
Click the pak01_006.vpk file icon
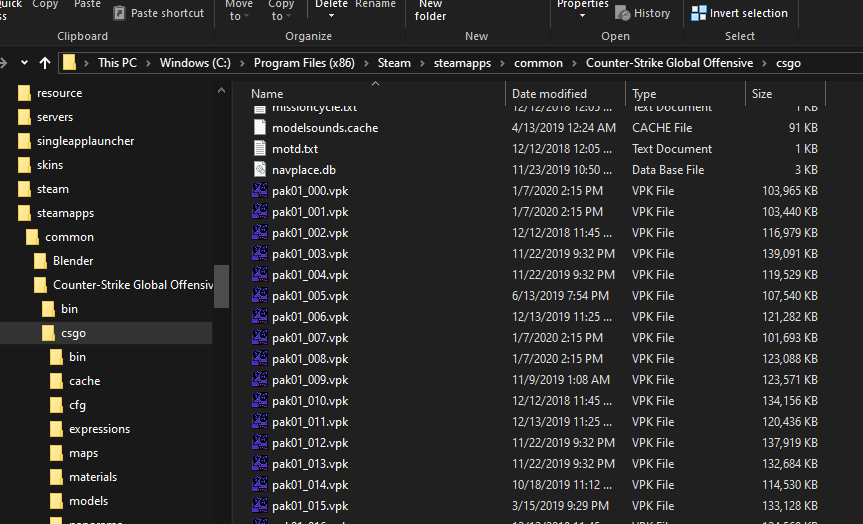(x=260, y=316)
